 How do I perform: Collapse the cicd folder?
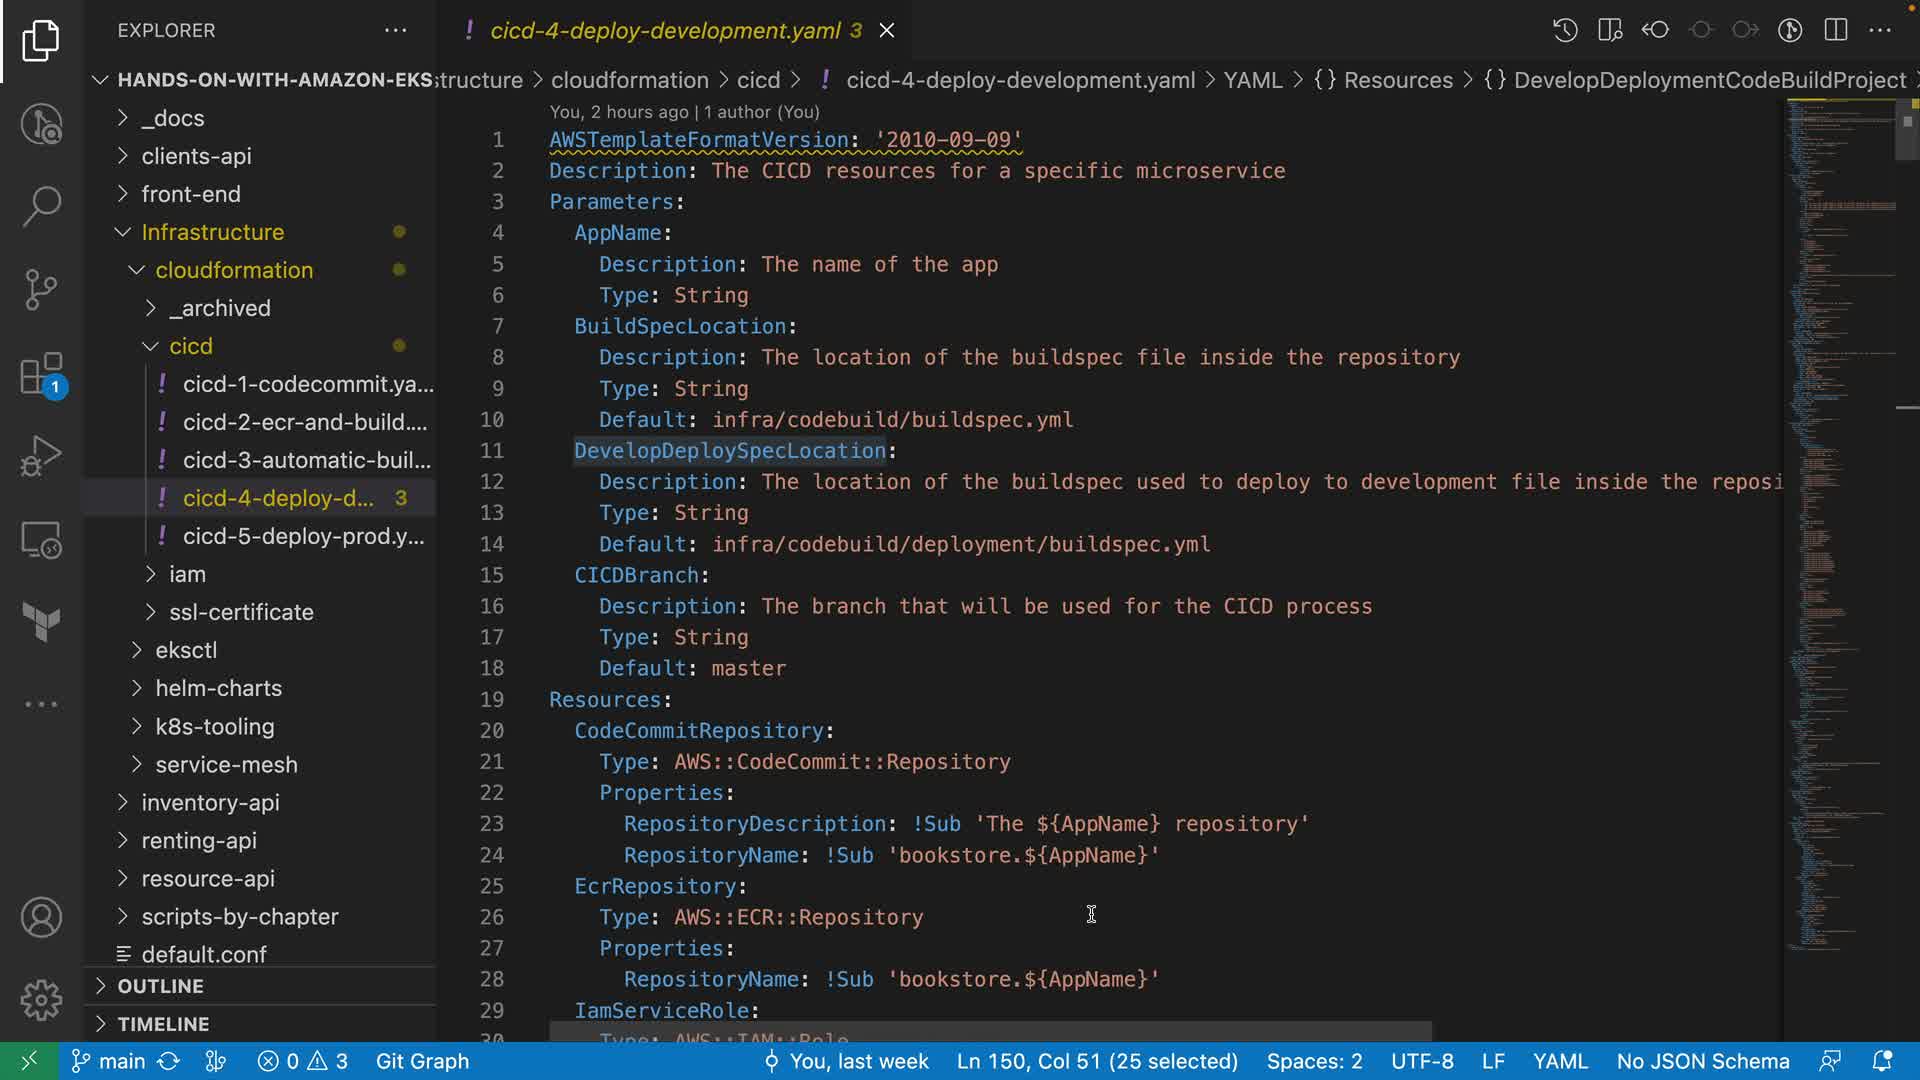pyautogui.click(x=190, y=346)
